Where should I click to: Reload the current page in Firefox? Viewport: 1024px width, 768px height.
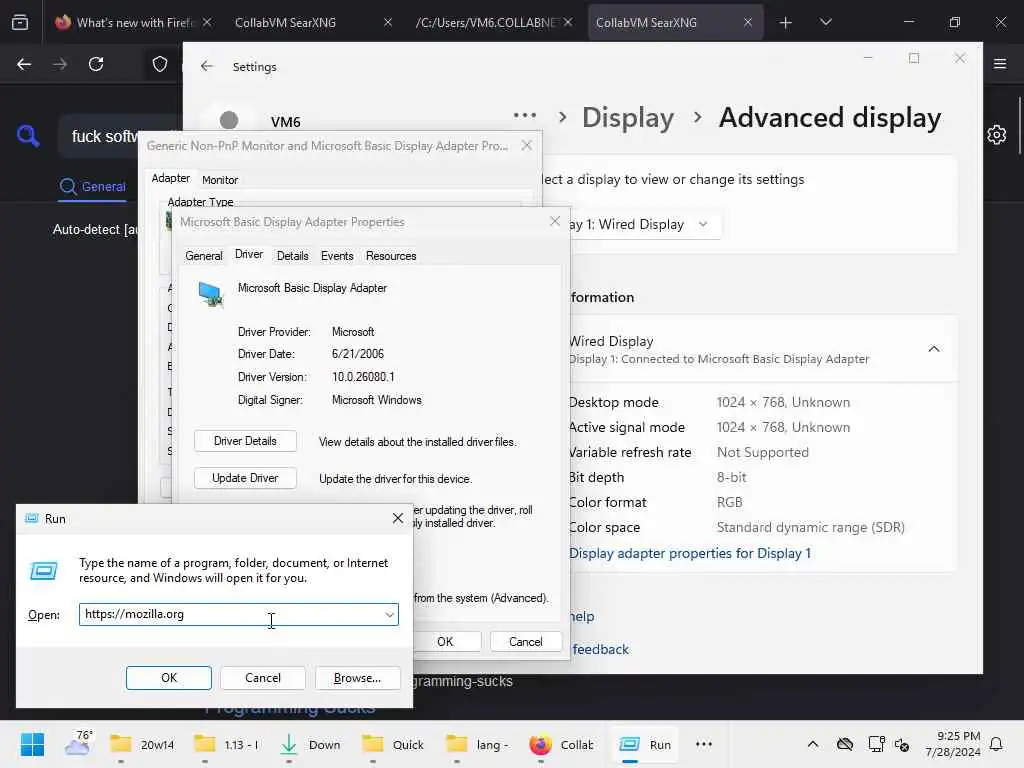96,64
